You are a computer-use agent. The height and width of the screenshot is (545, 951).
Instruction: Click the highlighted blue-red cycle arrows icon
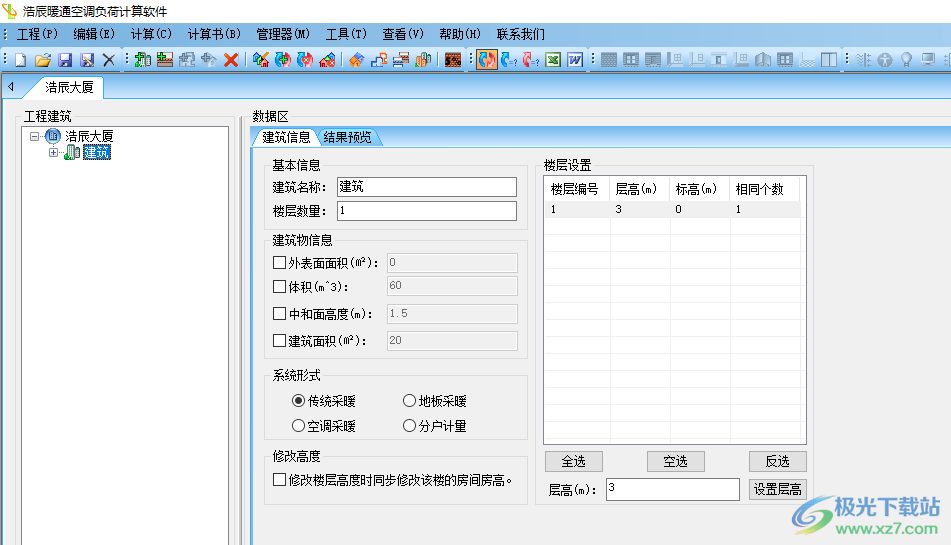point(486,59)
